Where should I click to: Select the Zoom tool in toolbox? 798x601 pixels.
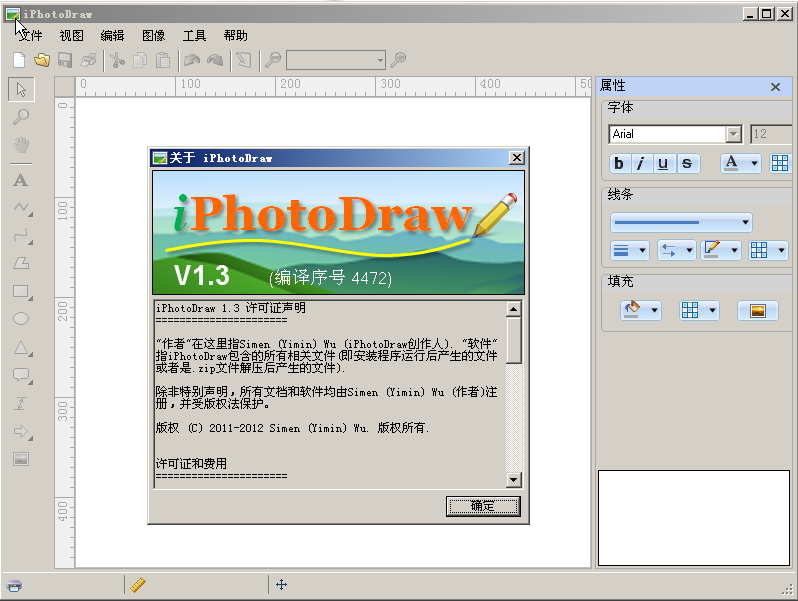tap(21, 117)
